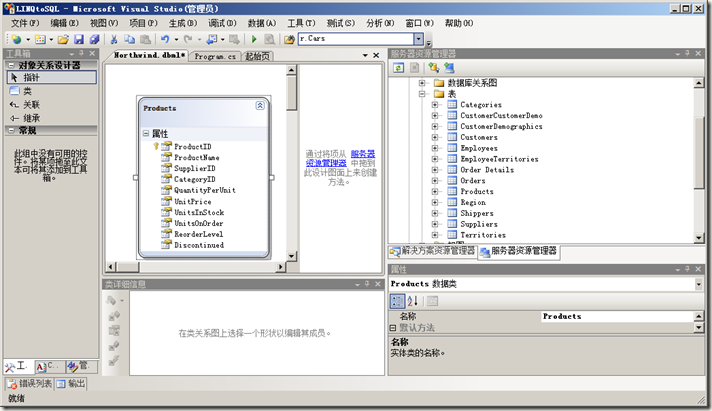The width and height of the screenshot is (712, 411).
Task: Collapse the Products class shape with chevron
Action: click(x=260, y=106)
